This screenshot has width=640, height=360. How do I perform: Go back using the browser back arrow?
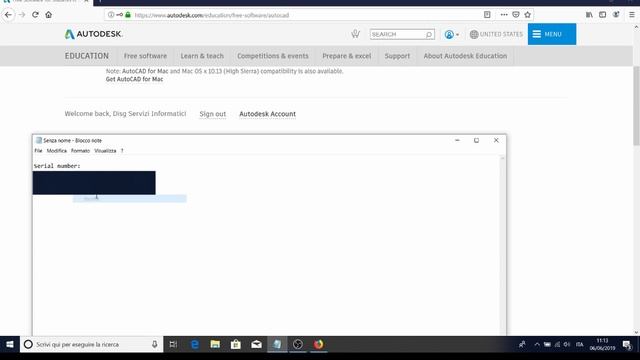(8, 15)
